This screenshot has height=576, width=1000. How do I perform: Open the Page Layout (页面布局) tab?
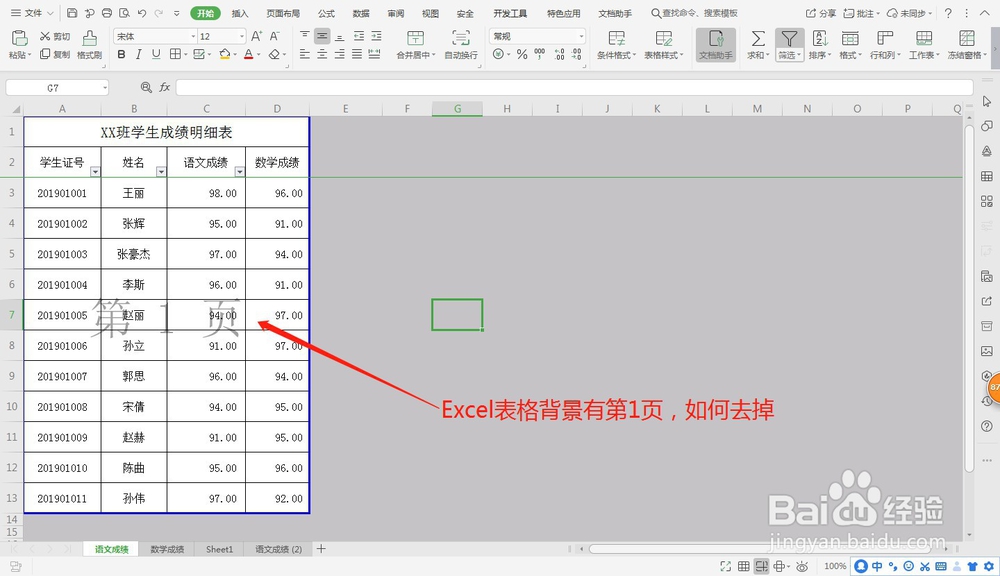pyautogui.click(x=283, y=13)
